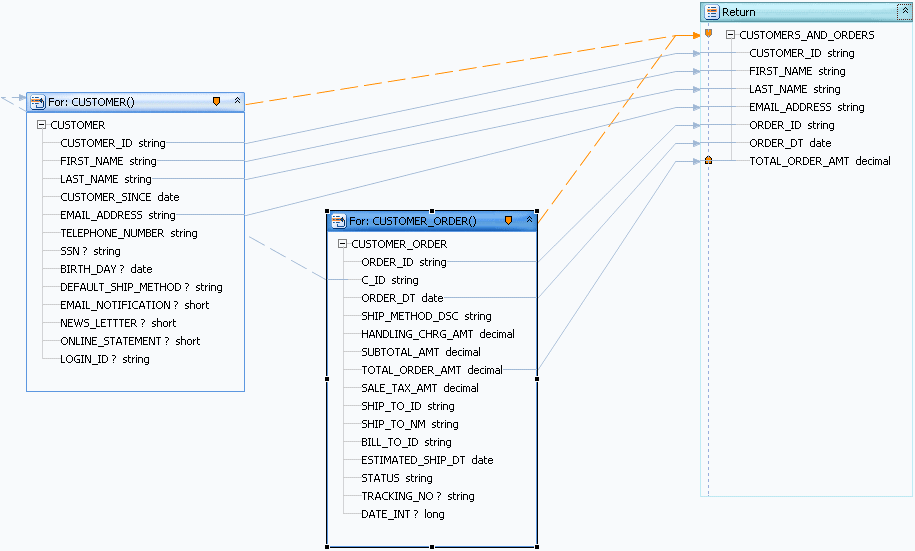Image resolution: width=915 pixels, height=551 pixels.
Task: Select TRACKING_NO ? string element
Action: [x=418, y=497]
